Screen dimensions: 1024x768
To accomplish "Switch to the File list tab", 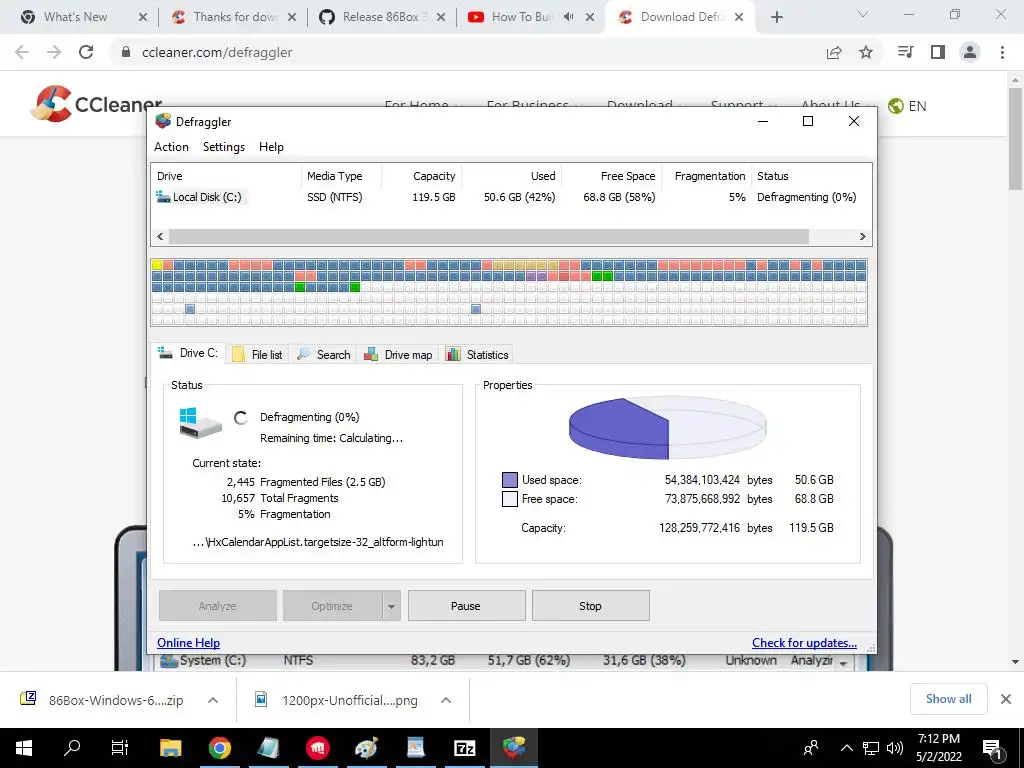I will (258, 355).
